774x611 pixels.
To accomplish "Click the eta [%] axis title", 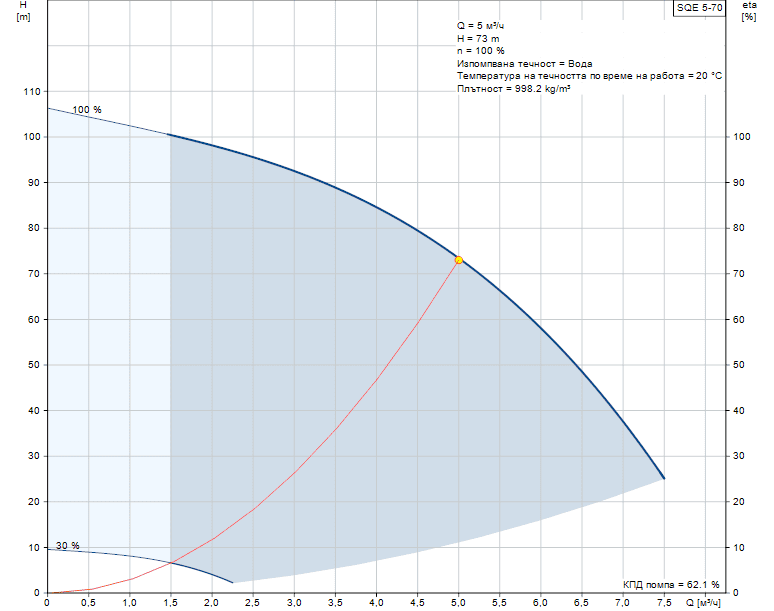I will click(749, 13).
